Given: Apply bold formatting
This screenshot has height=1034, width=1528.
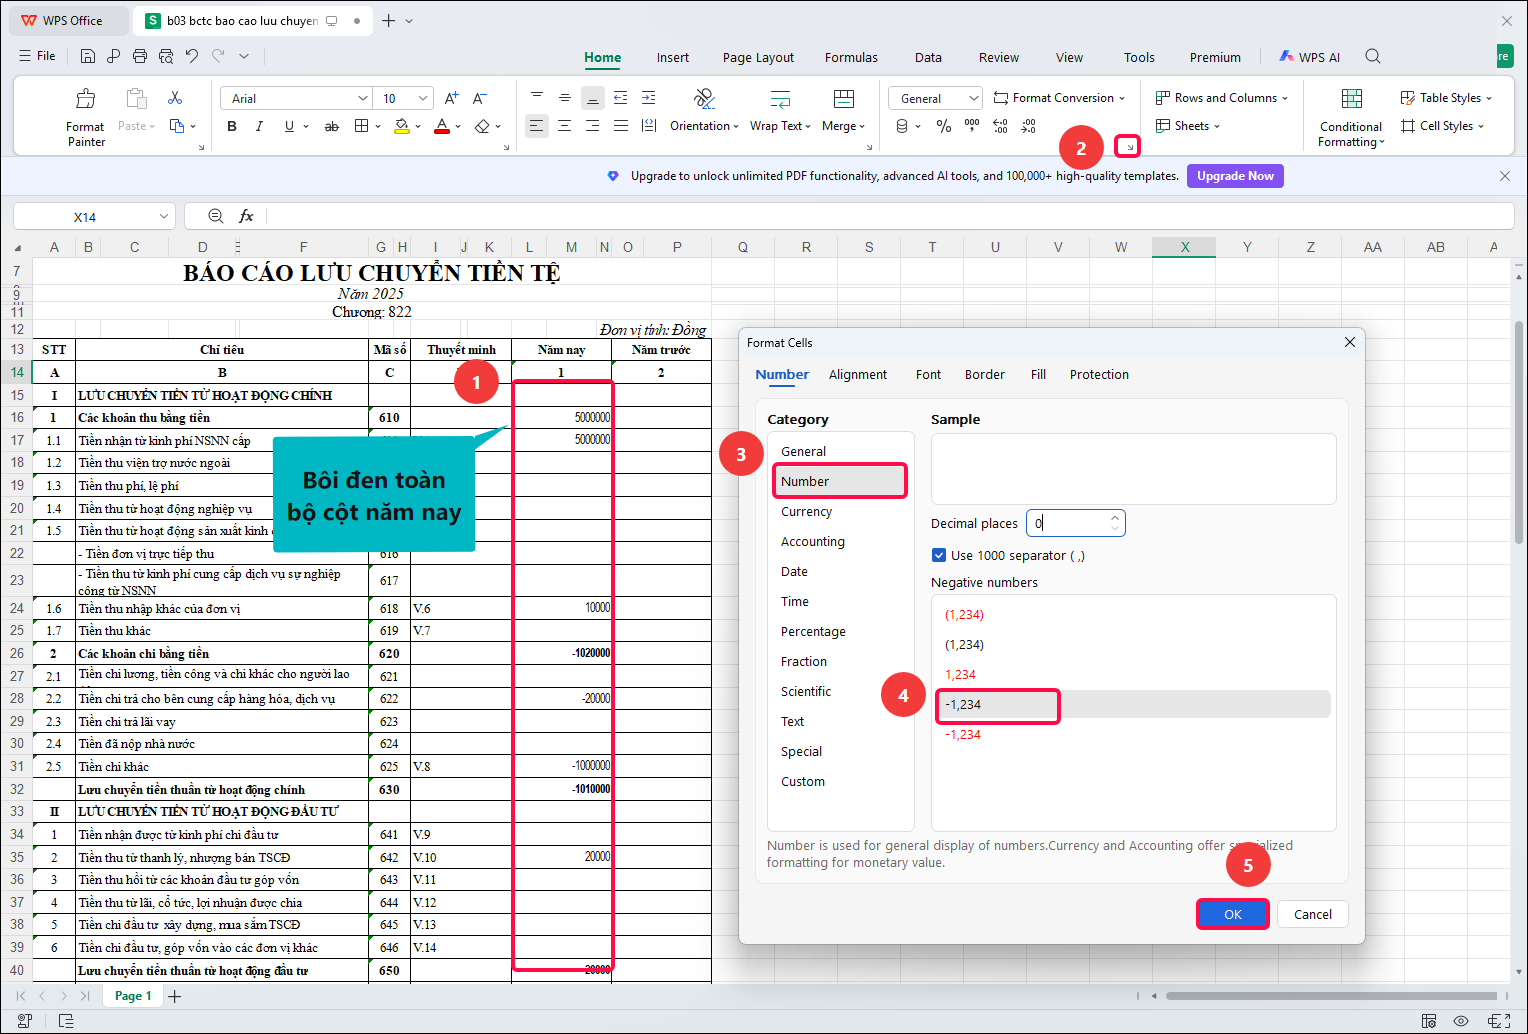Looking at the screenshot, I should tap(232, 126).
